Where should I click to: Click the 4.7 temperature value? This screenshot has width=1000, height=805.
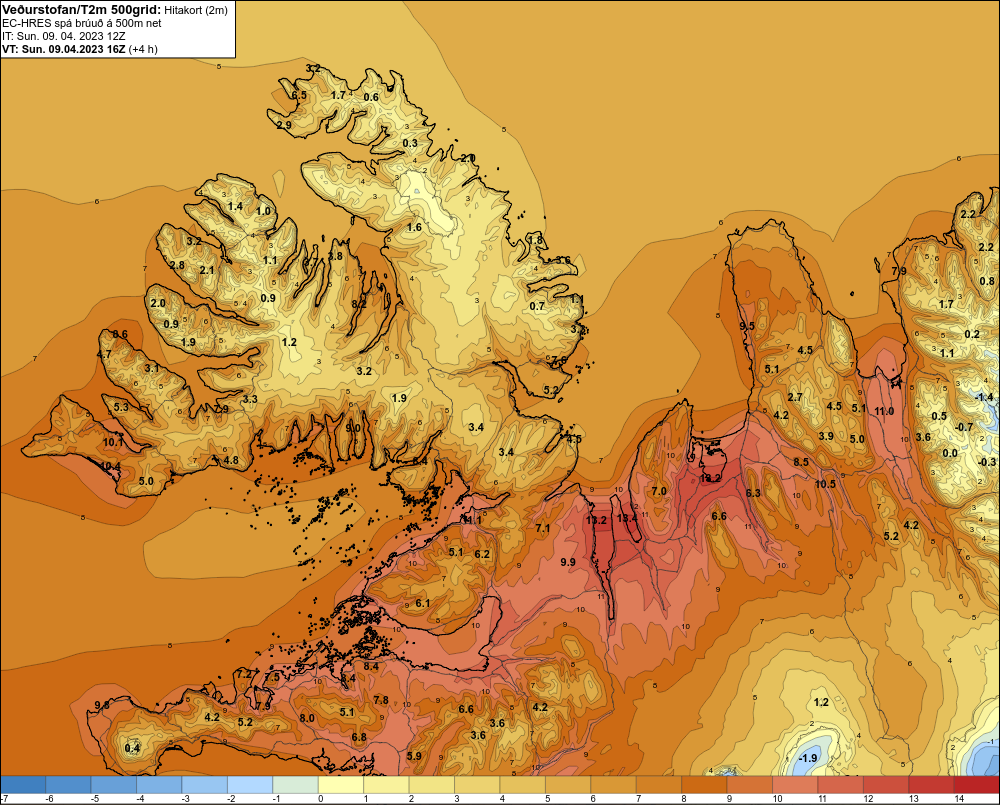104,355
